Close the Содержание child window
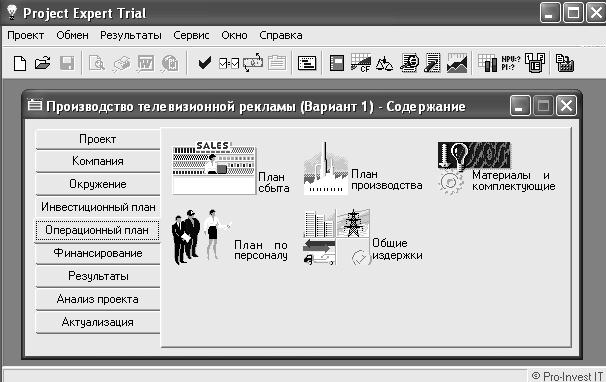 pyautogui.click(x=566, y=106)
